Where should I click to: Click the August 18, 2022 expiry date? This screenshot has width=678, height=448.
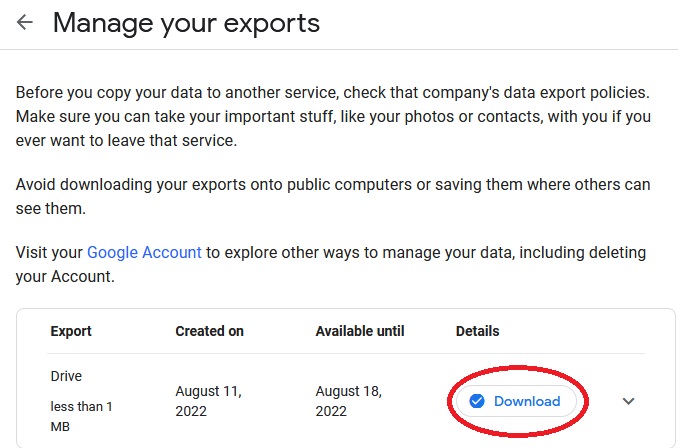coord(349,401)
